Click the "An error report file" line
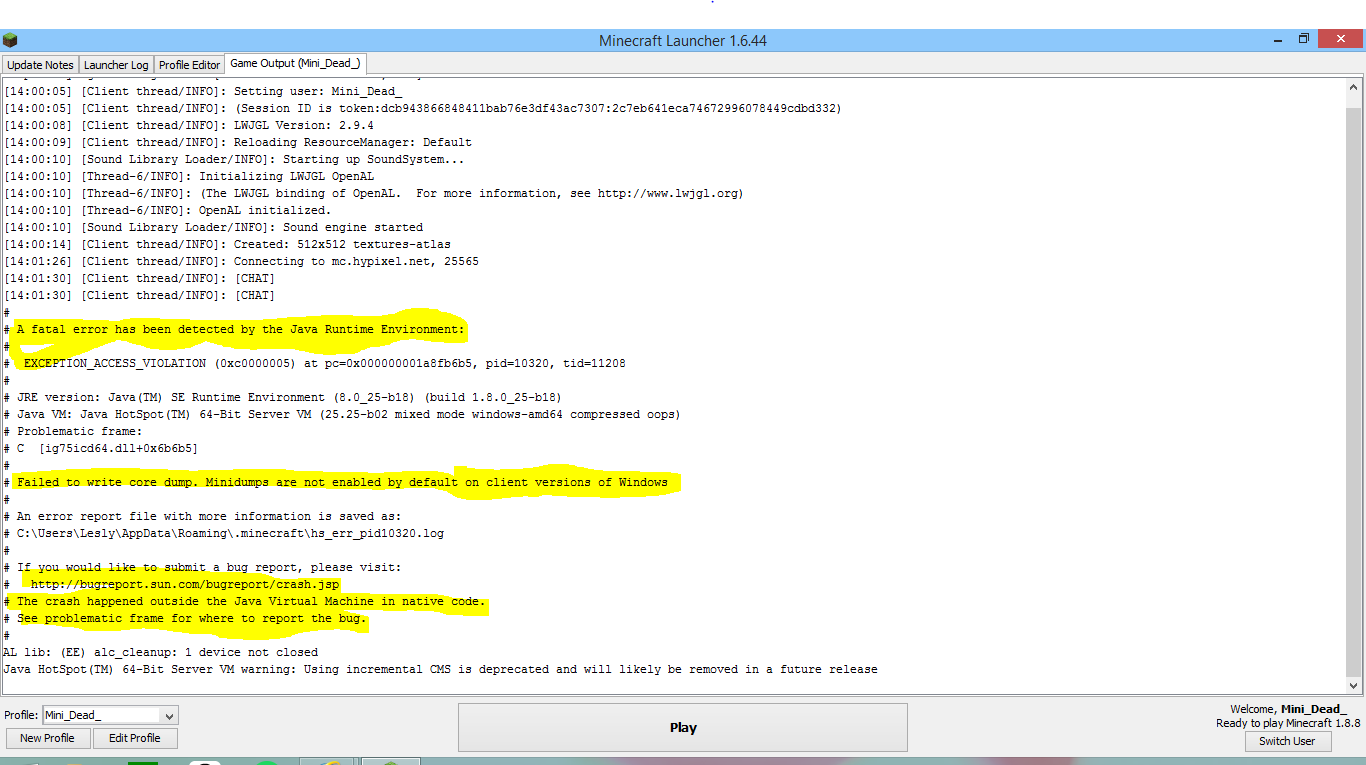 [203, 516]
